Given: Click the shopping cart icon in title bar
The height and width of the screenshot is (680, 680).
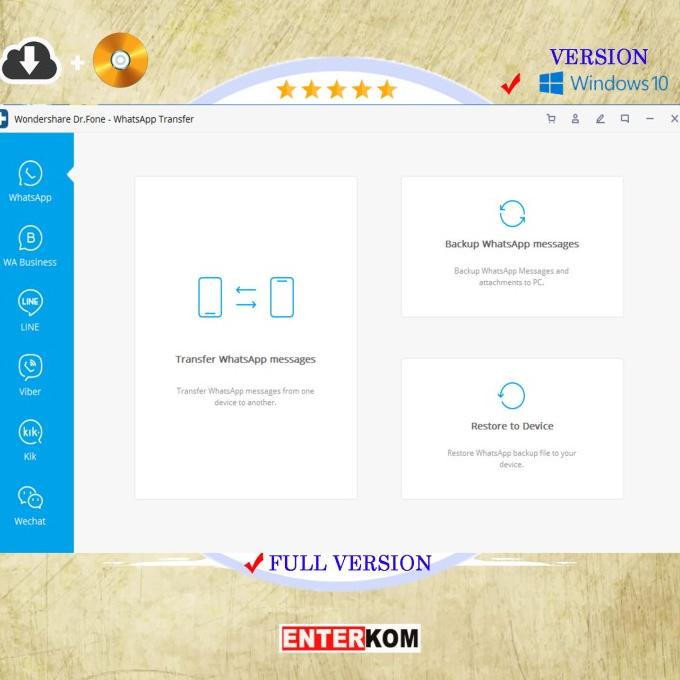Looking at the screenshot, I should (551, 119).
